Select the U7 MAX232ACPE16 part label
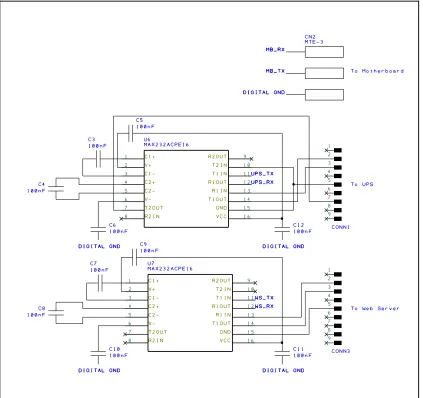The width and height of the screenshot is (423, 398). click(x=170, y=266)
